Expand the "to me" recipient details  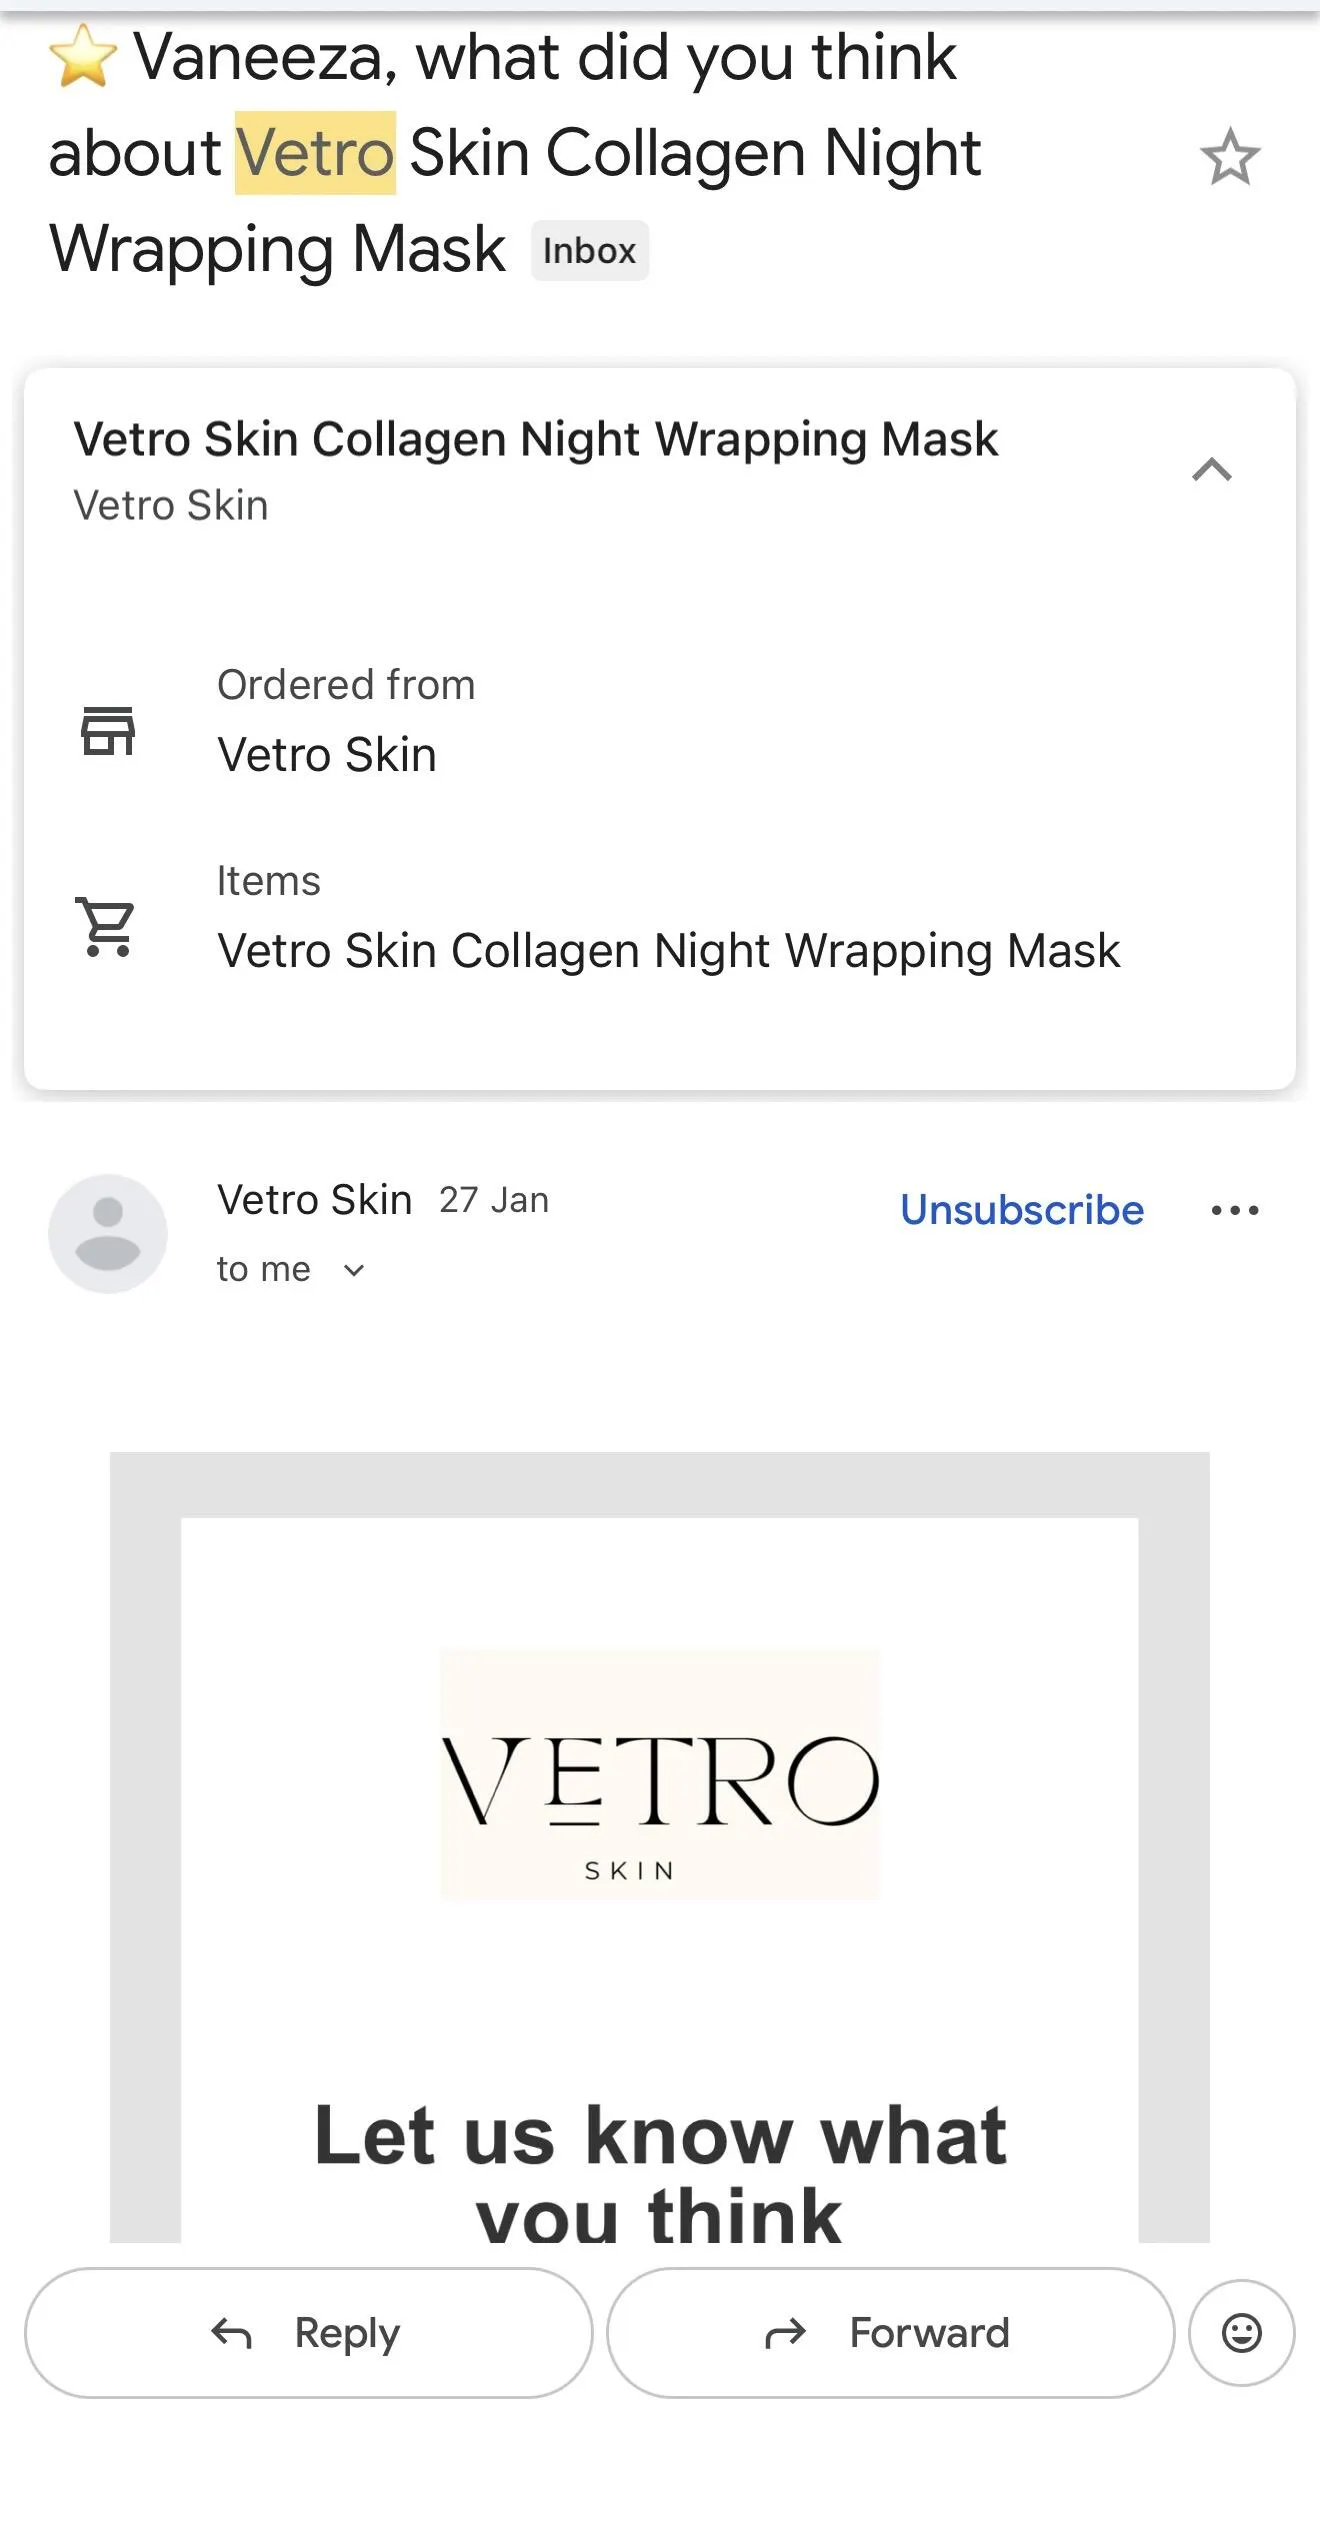pos(354,1270)
